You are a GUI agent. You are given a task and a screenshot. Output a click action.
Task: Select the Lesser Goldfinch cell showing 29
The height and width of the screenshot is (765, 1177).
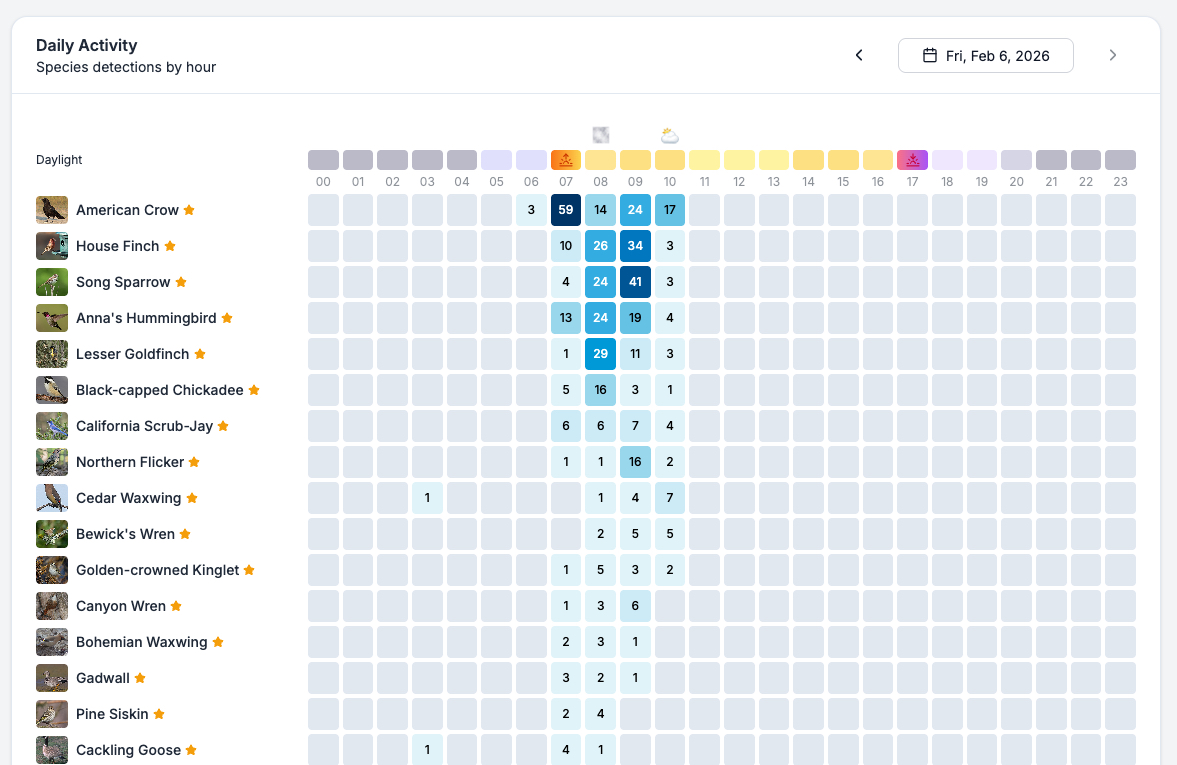click(x=601, y=354)
